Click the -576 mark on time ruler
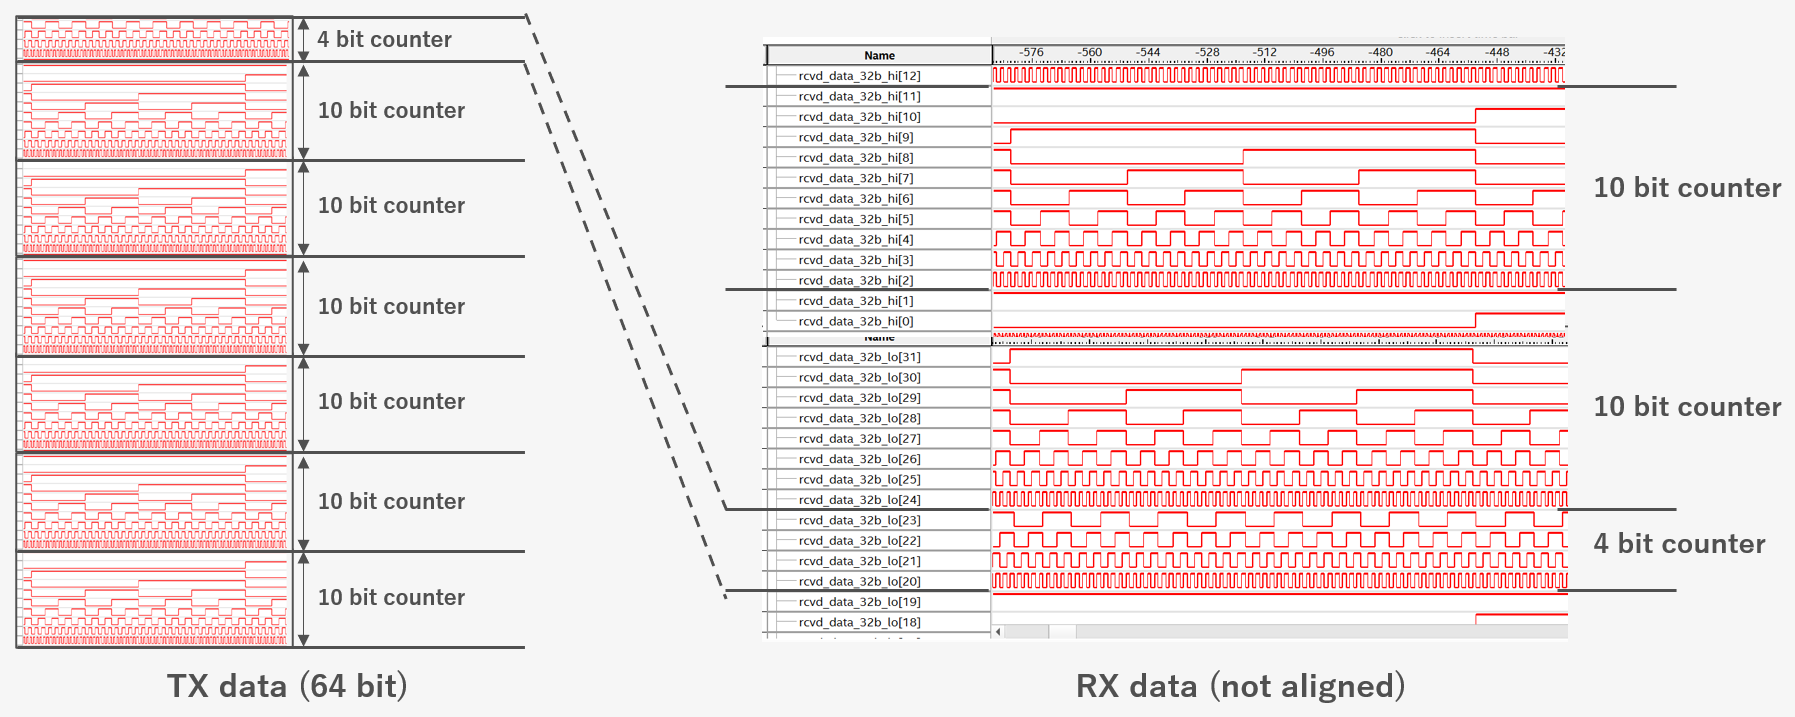This screenshot has height=717, width=1795. tap(1031, 53)
